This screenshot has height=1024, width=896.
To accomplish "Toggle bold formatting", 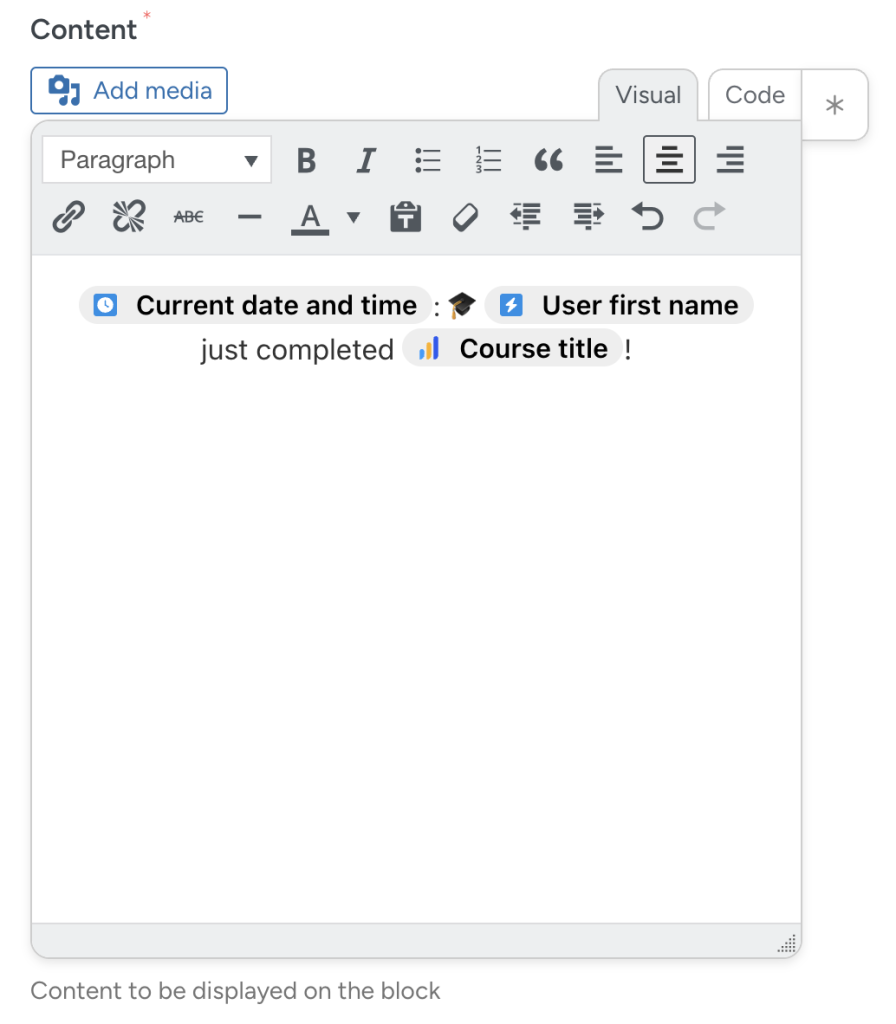I will [306, 159].
